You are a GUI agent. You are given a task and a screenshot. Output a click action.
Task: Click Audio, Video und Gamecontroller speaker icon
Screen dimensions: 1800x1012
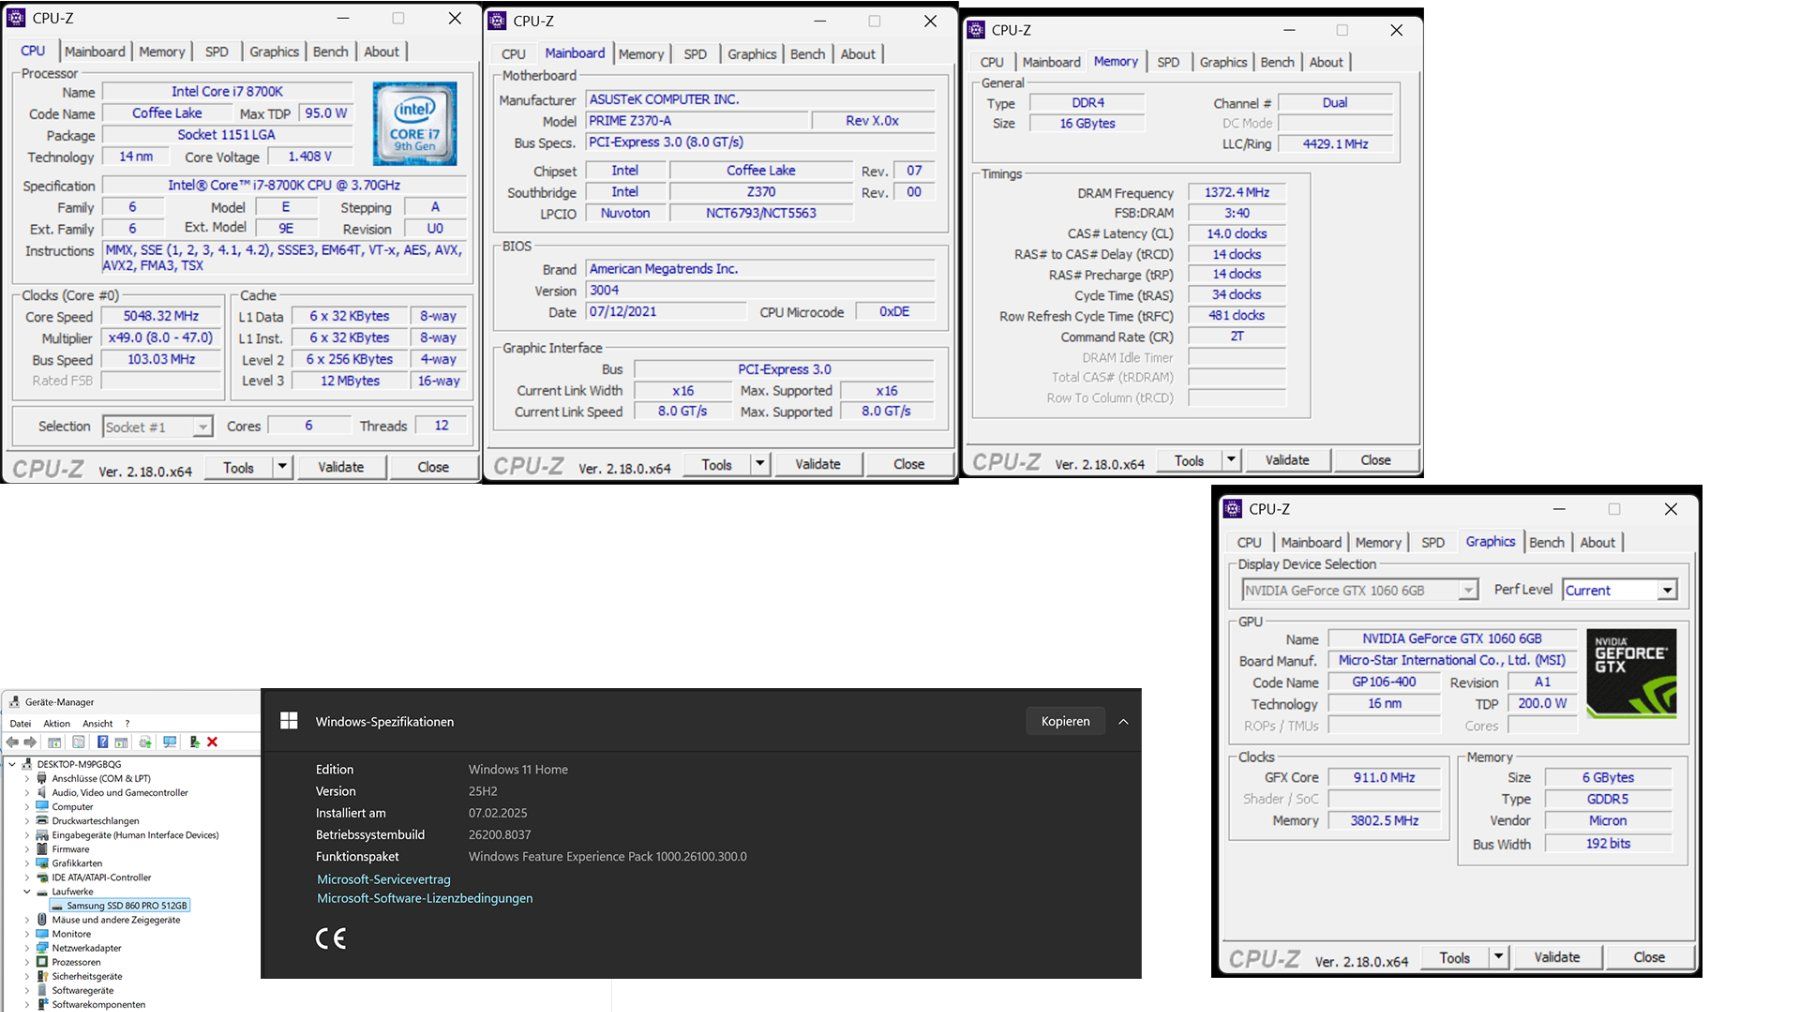click(x=42, y=792)
